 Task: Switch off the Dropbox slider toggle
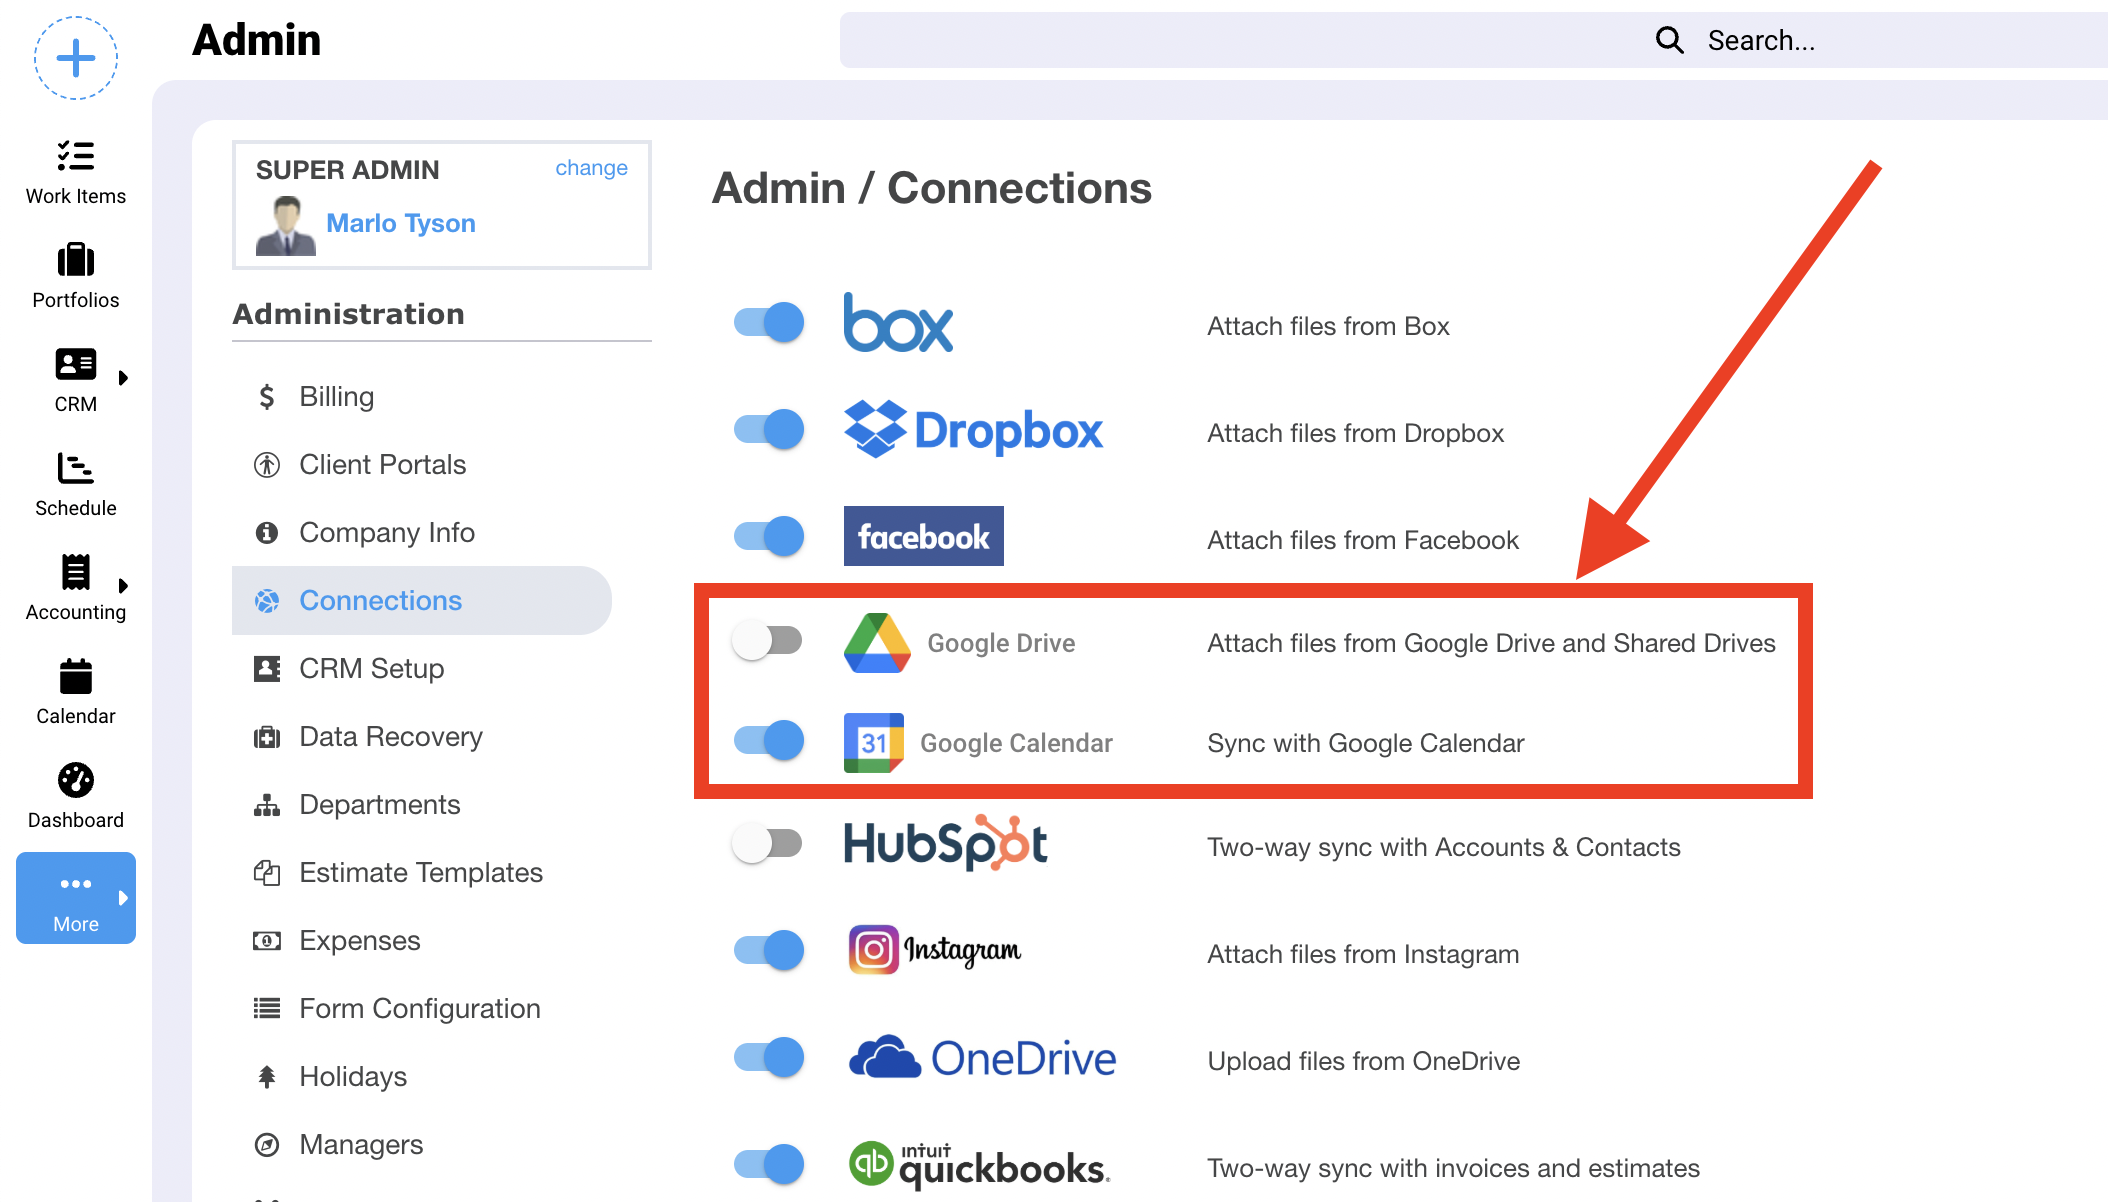(768, 430)
